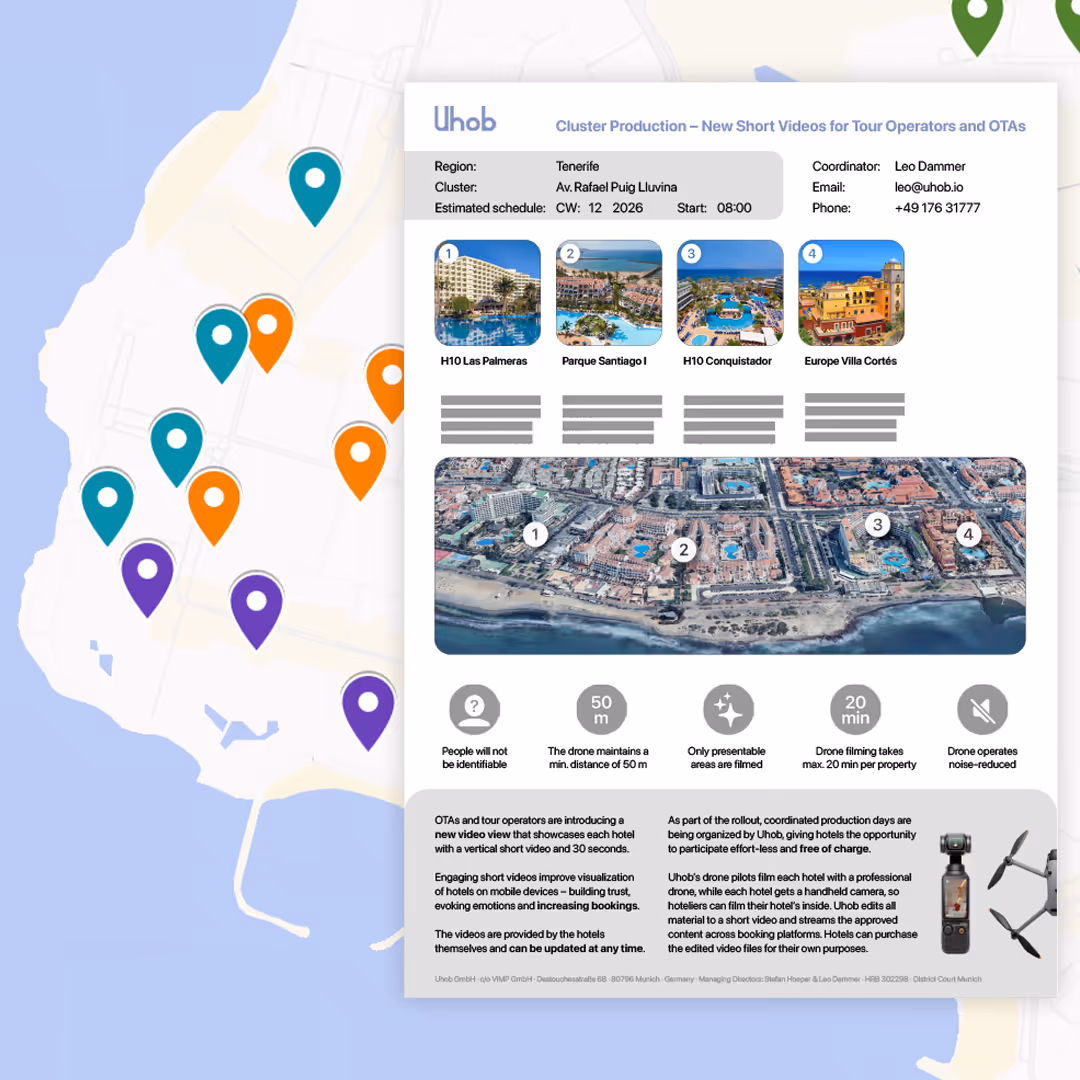Screen dimensions: 1080x1080
Task: Click the start time 08:00
Action: (734, 208)
